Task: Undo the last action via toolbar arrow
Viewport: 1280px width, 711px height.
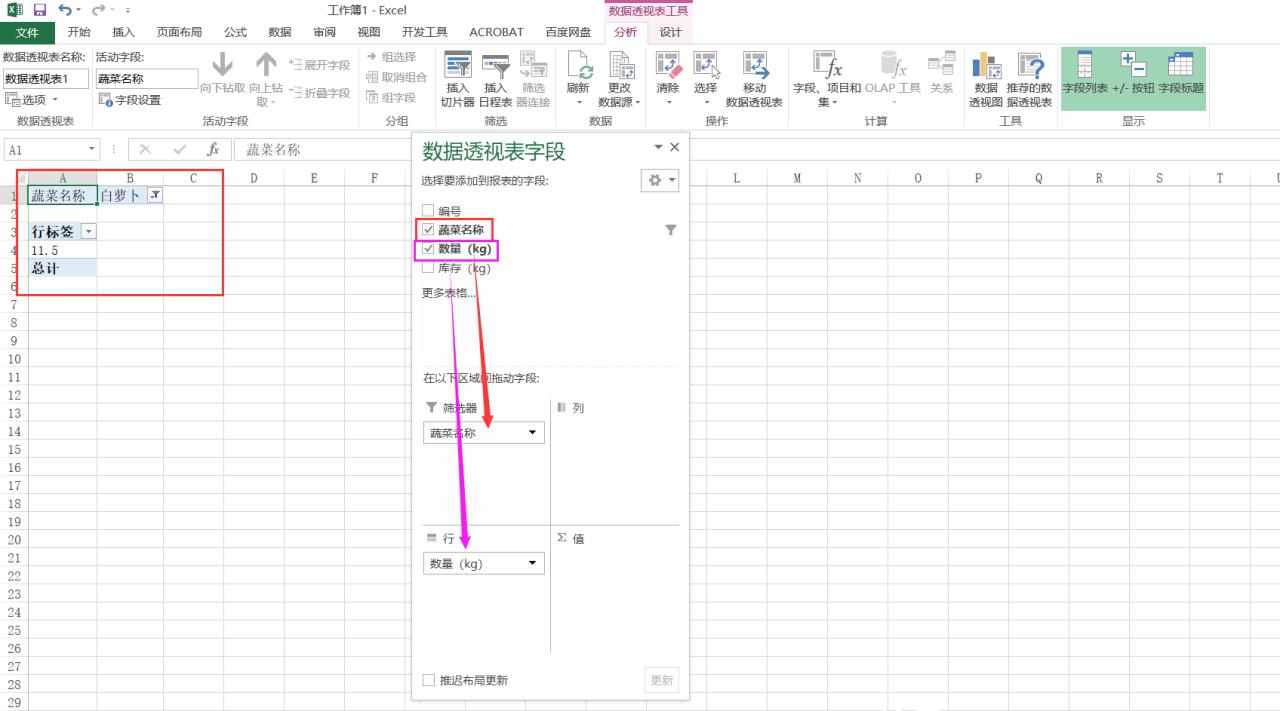Action: pyautogui.click(x=65, y=10)
